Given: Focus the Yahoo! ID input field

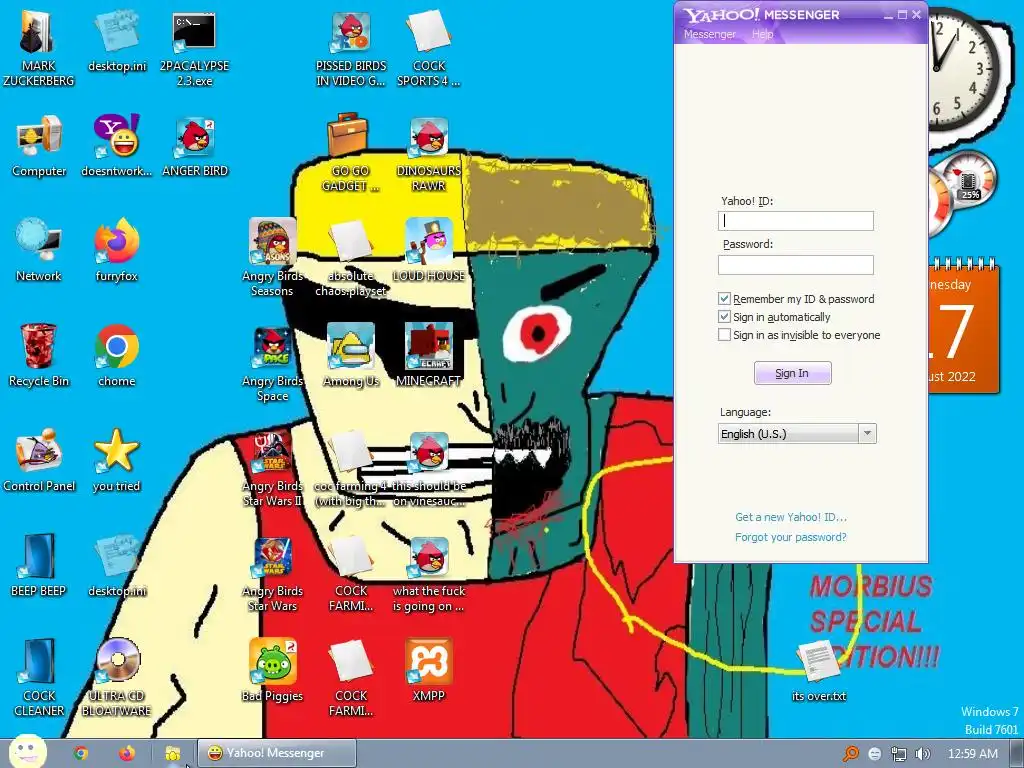Looking at the screenshot, I should point(795,221).
